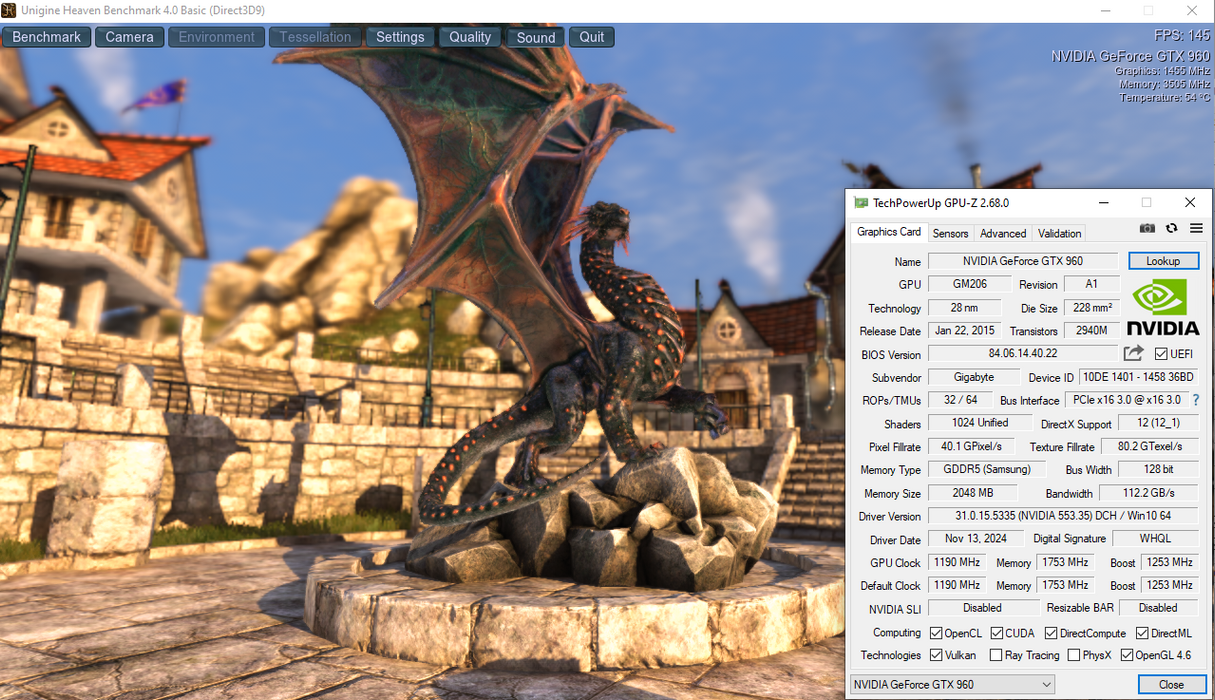Image resolution: width=1215 pixels, height=700 pixels.
Task: Click the NVIDIA SLI Disabled field
Action: point(983,608)
